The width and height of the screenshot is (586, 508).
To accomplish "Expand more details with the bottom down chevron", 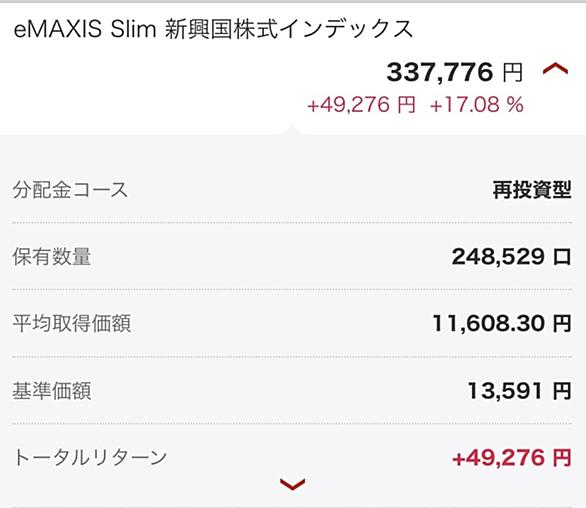I will point(293,484).
